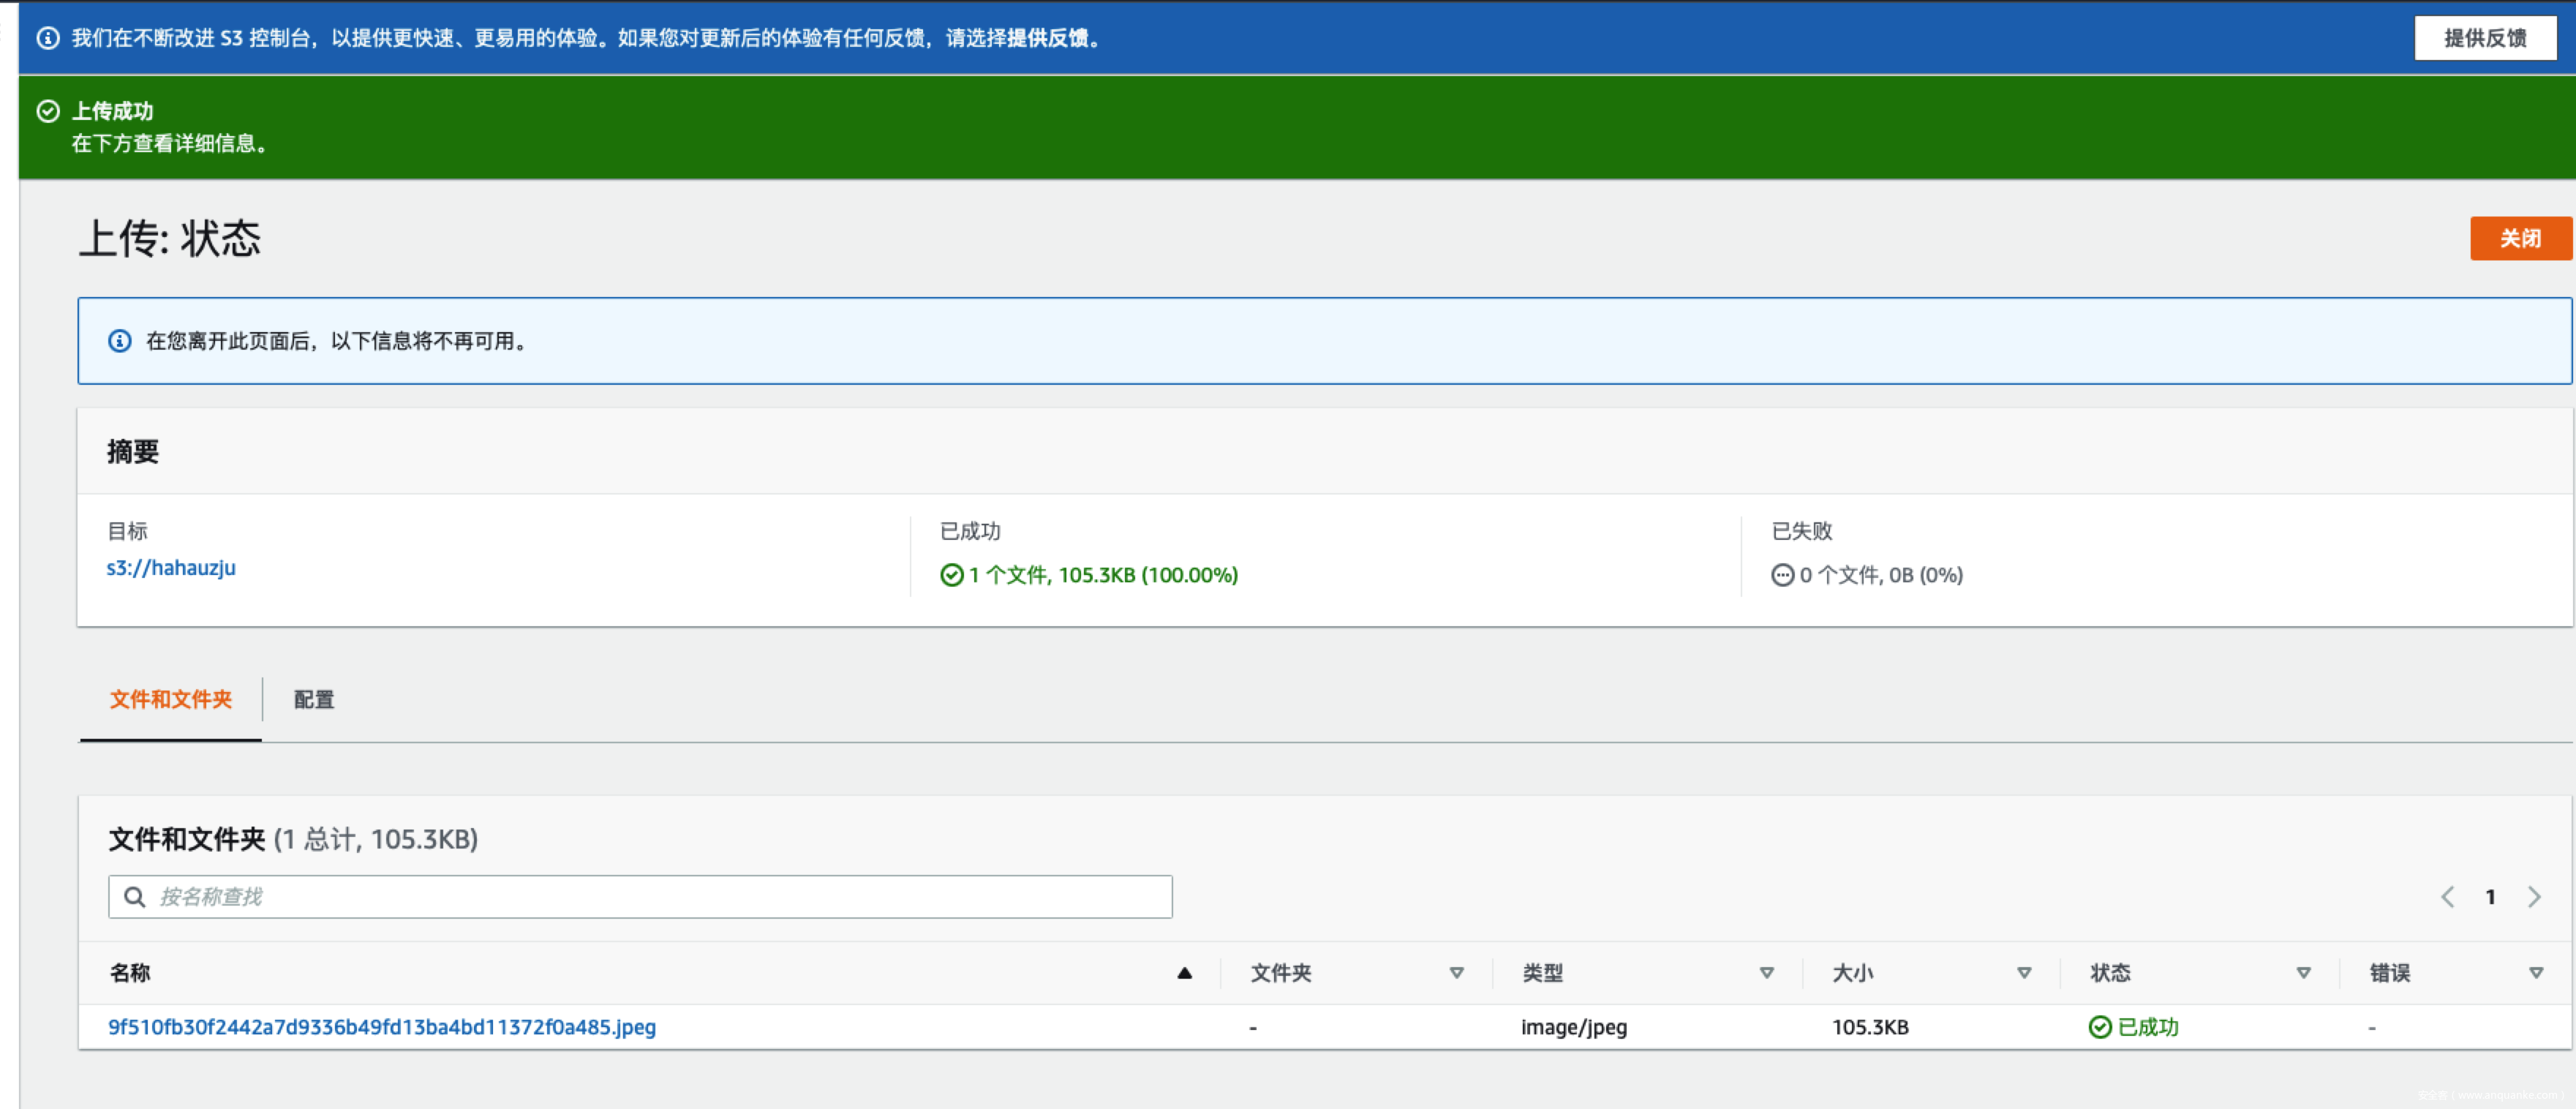
Task: Select the 文件和文件夹 tab
Action: pos(171,700)
